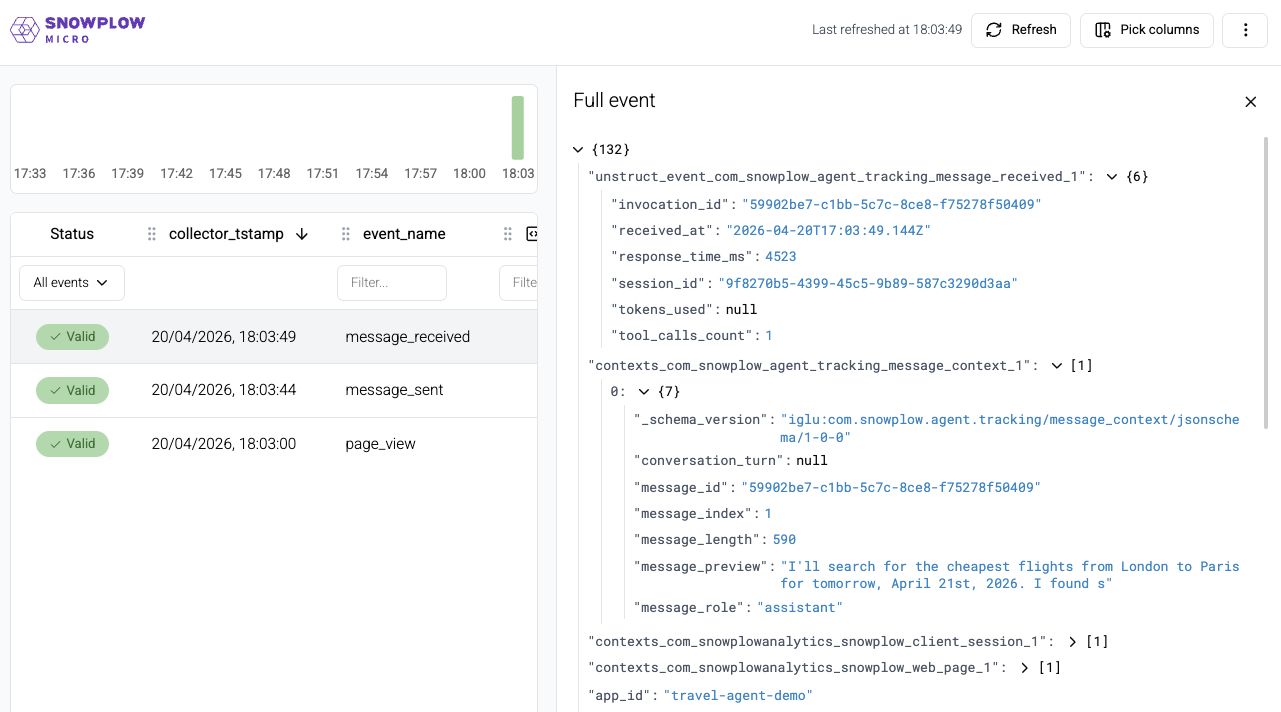1281x712 pixels.
Task: Collapse the root {132} JSON node
Action: (578, 150)
